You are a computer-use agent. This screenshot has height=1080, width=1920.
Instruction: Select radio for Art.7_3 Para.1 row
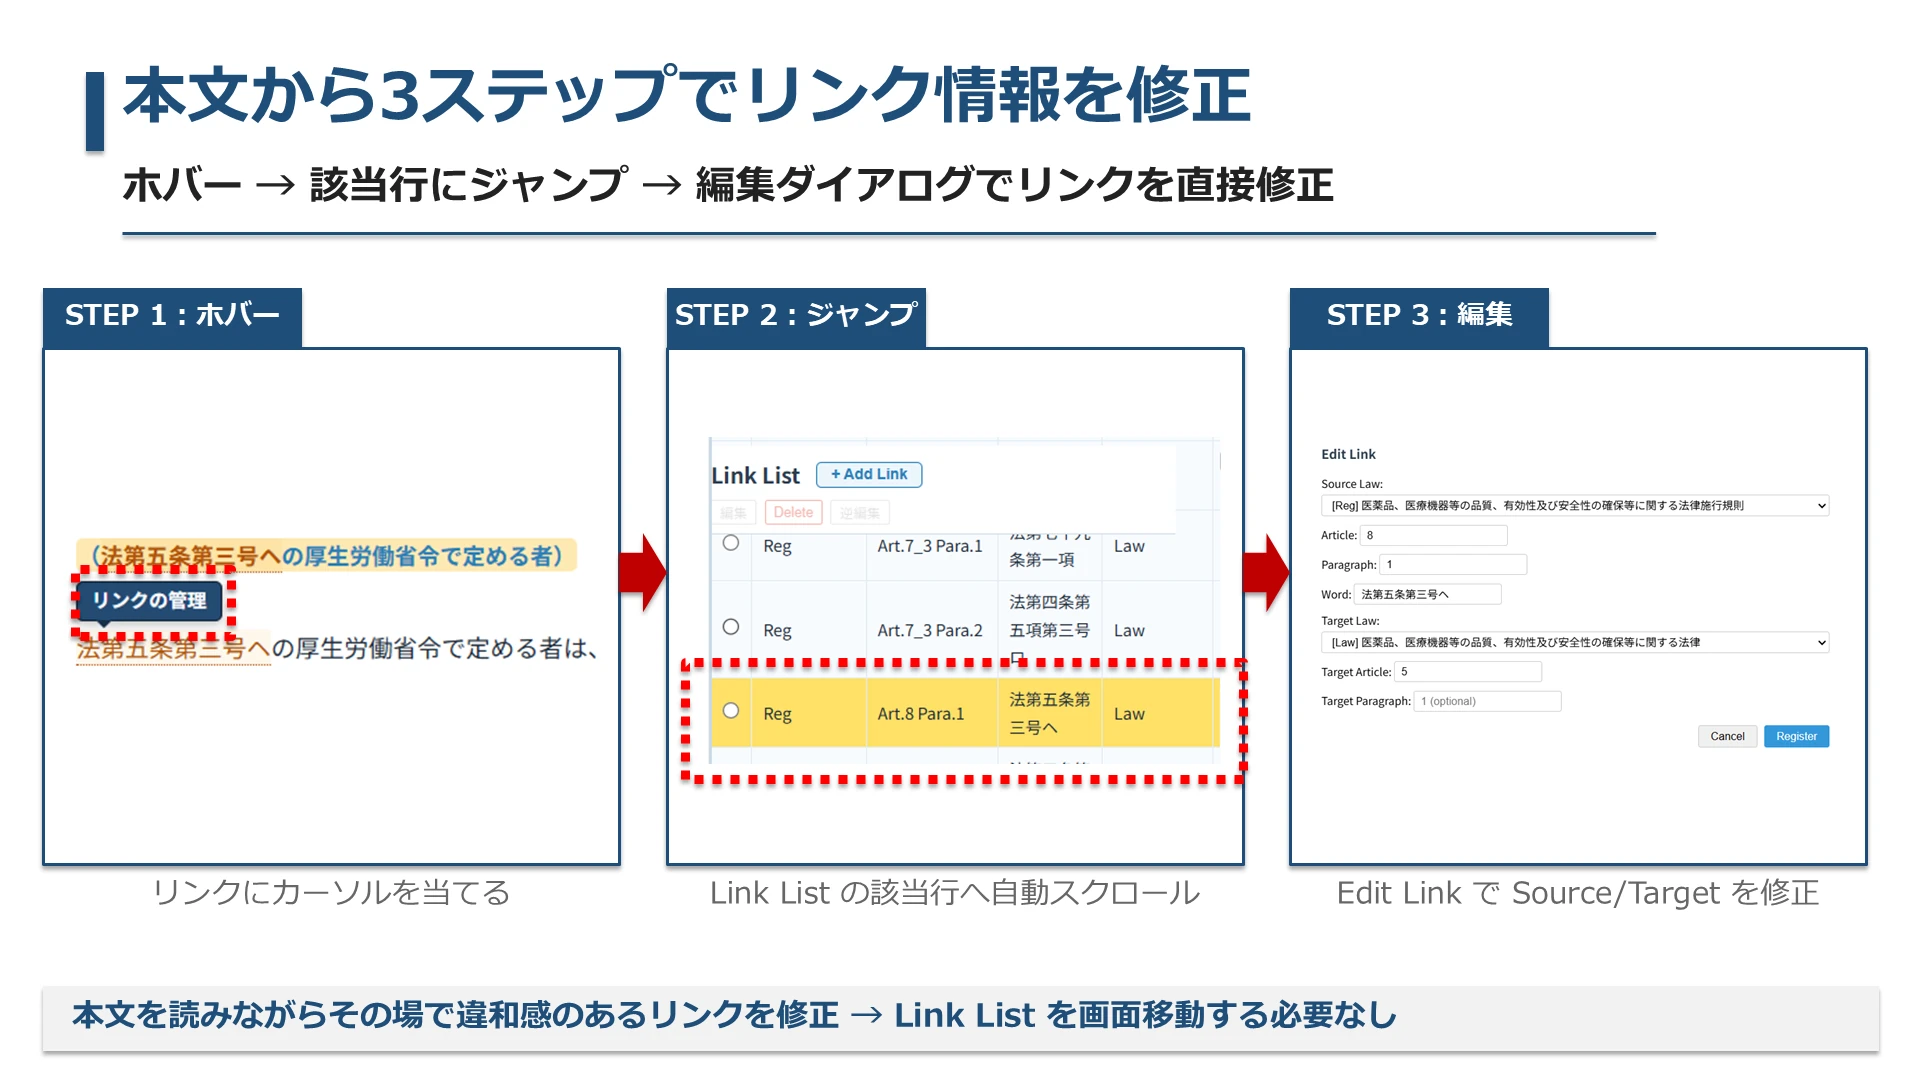pos(731,543)
